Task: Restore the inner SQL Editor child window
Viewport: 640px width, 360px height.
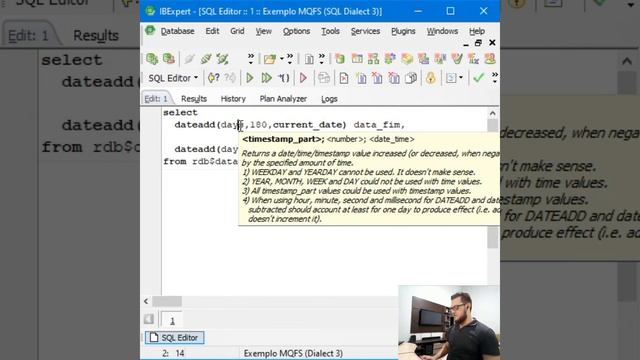Action: click(478, 43)
